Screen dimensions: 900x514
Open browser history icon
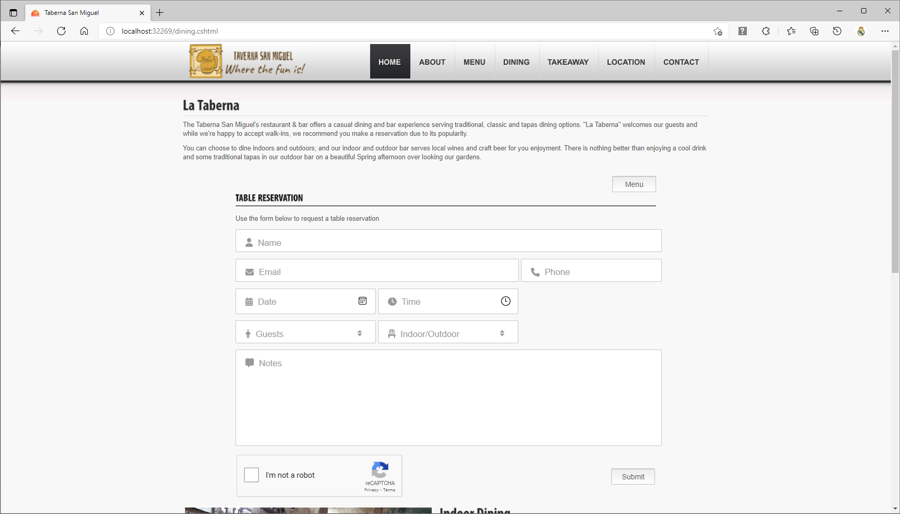837,31
